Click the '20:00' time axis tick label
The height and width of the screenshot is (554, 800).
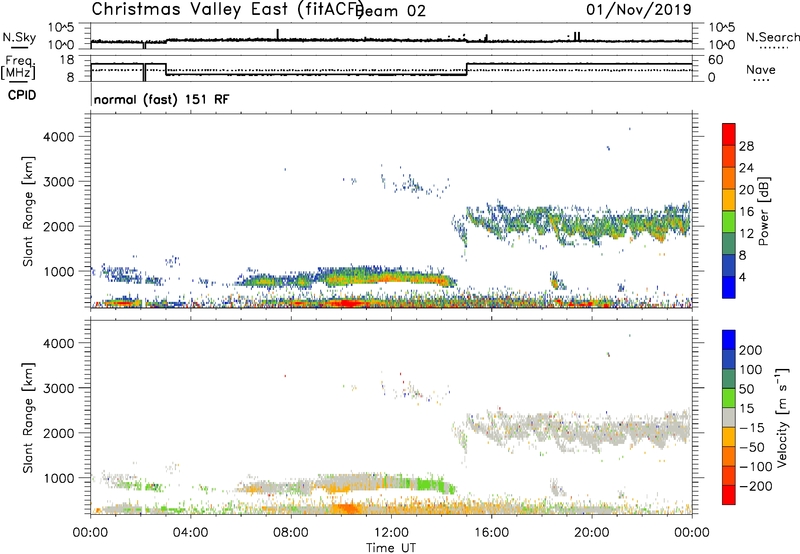tap(592, 533)
